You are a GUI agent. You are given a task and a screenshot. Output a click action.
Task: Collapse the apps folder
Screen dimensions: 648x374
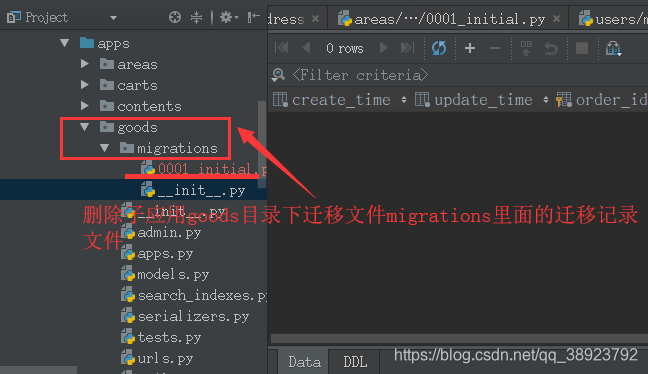[x=64, y=43]
